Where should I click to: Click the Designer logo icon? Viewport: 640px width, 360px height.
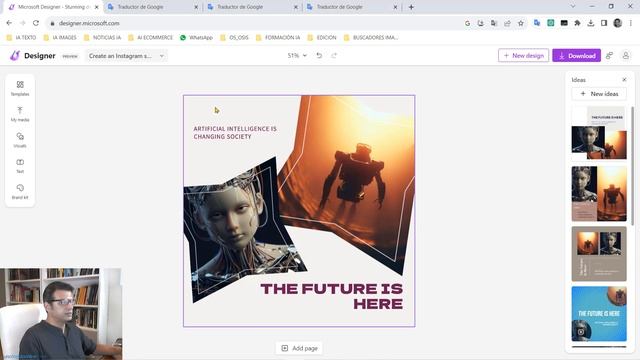pyautogui.click(x=15, y=56)
